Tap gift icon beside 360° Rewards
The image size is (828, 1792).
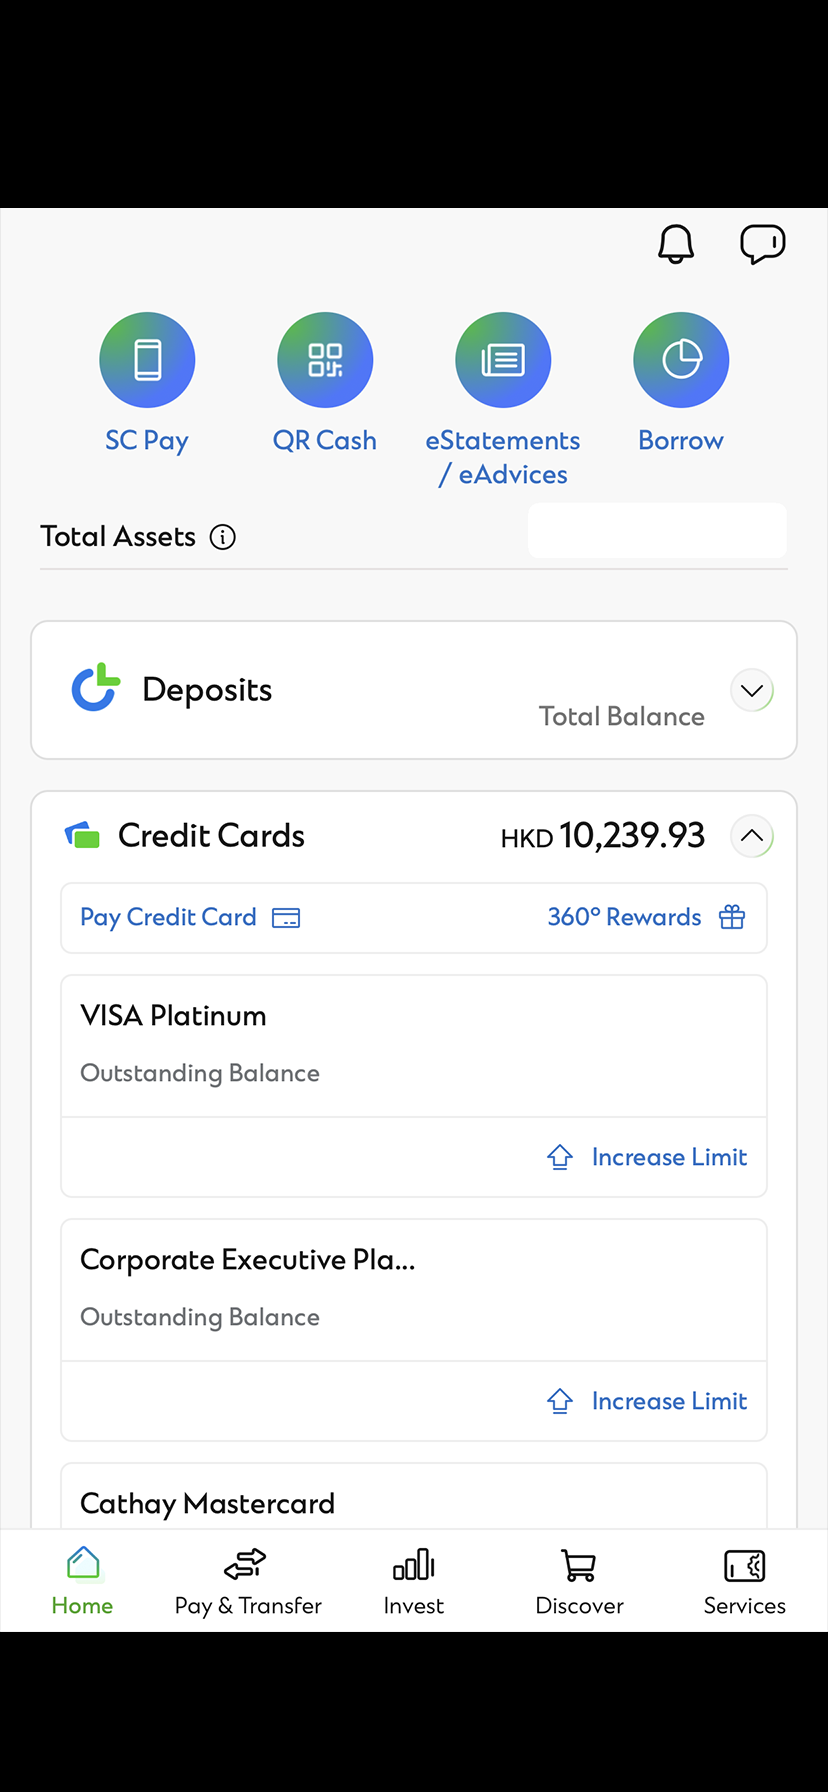732,917
